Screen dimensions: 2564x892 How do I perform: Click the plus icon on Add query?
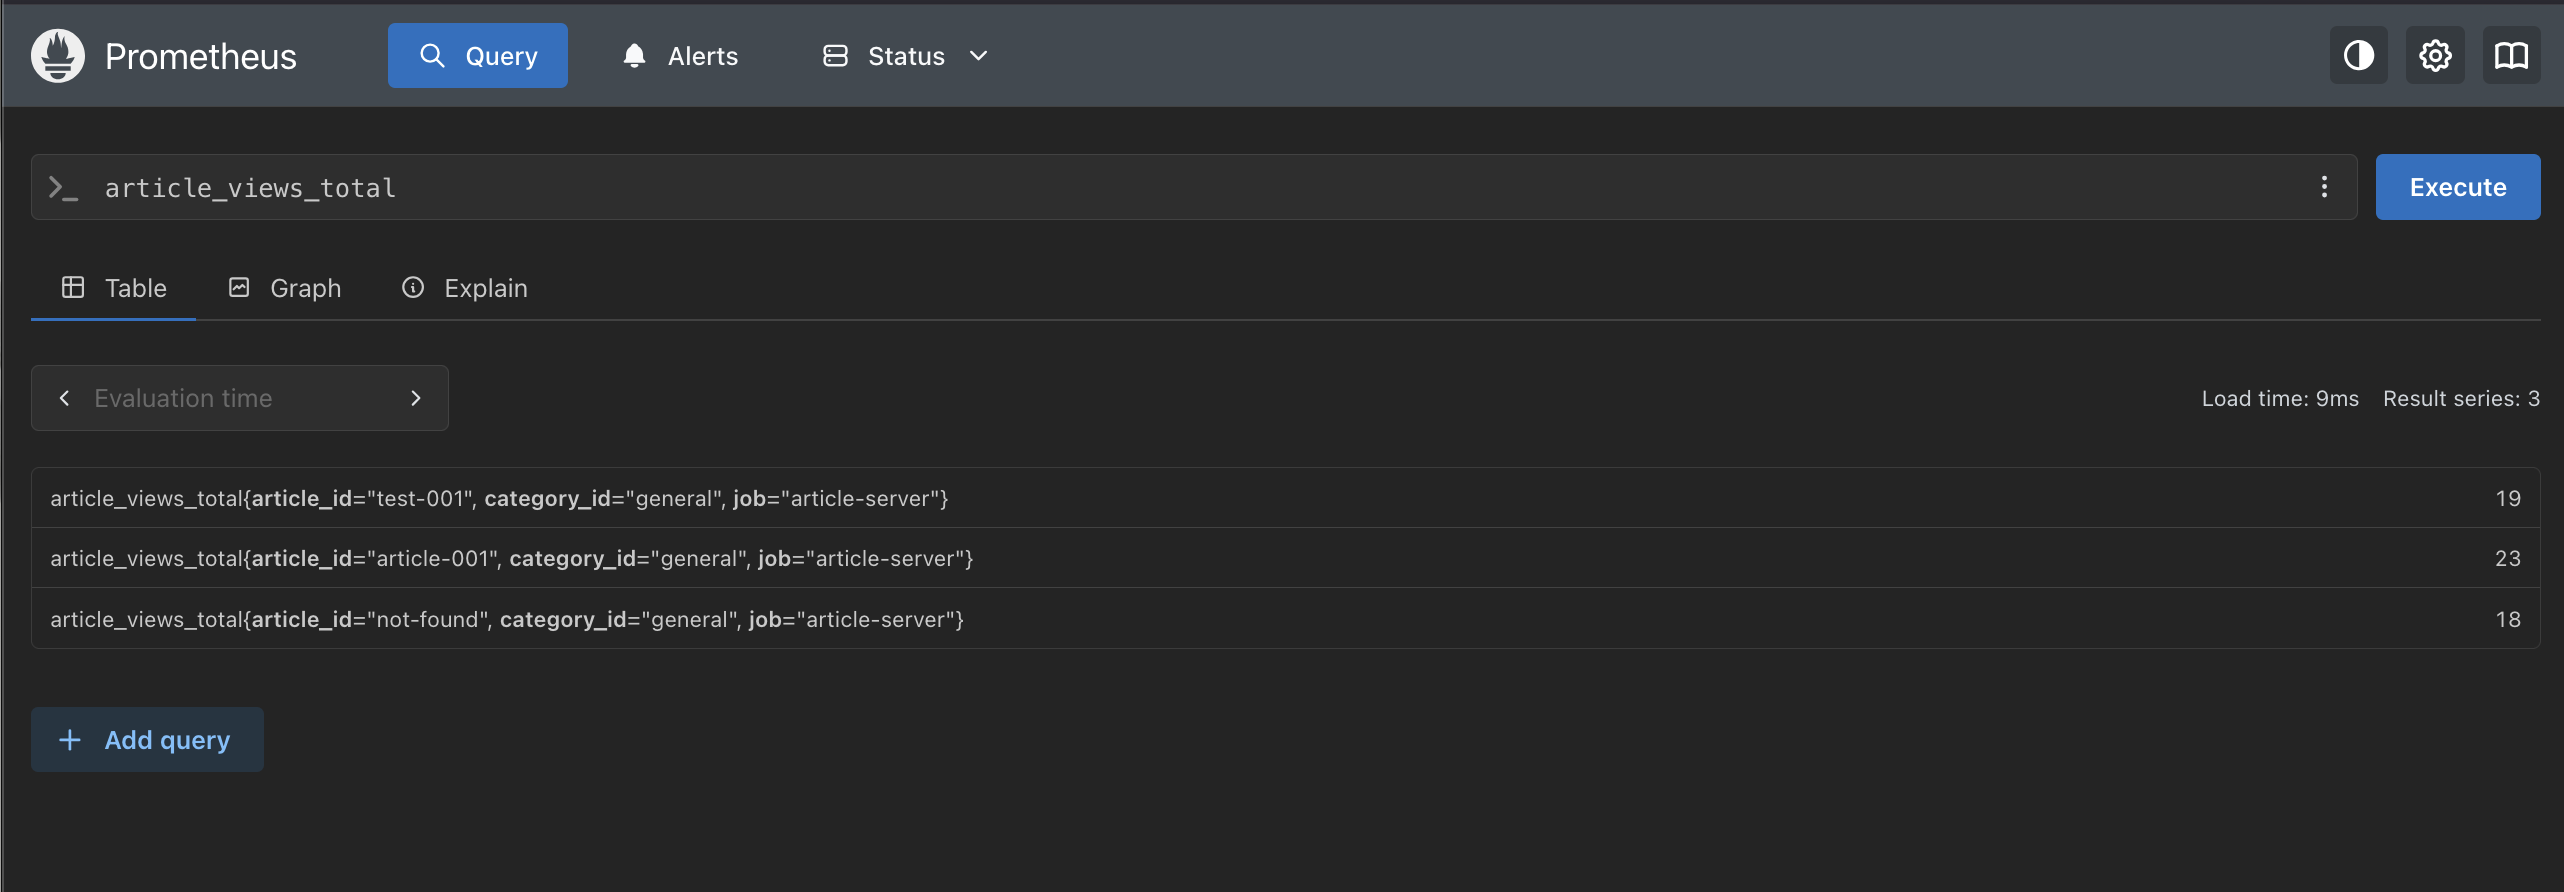70,740
